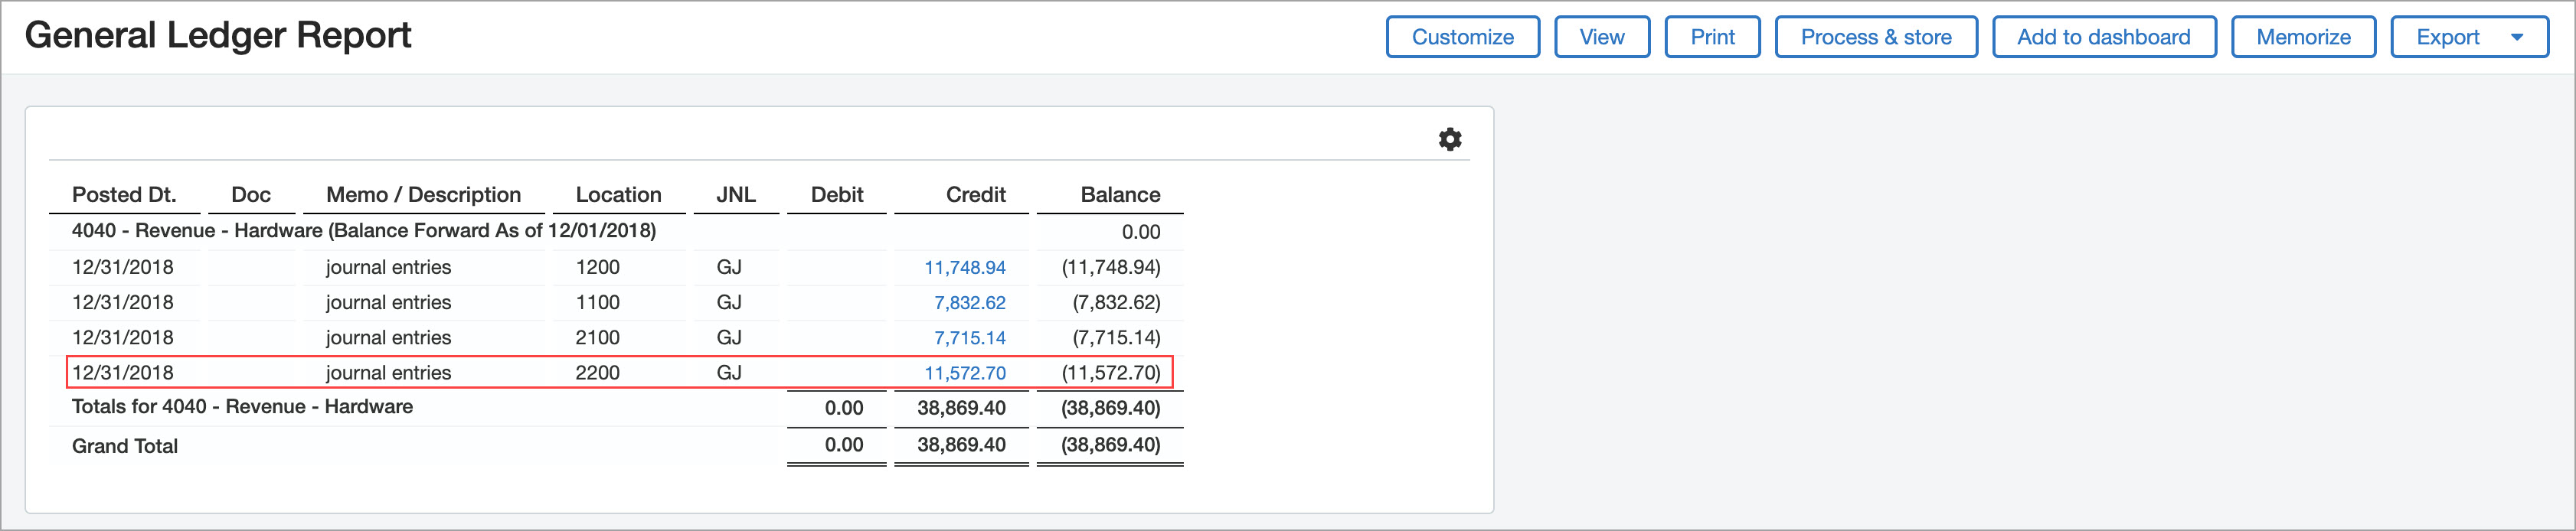The height and width of the screenshot is (531, 2576).
Task: Open credit amount 7,832.62 link
Action: (969, 303)
